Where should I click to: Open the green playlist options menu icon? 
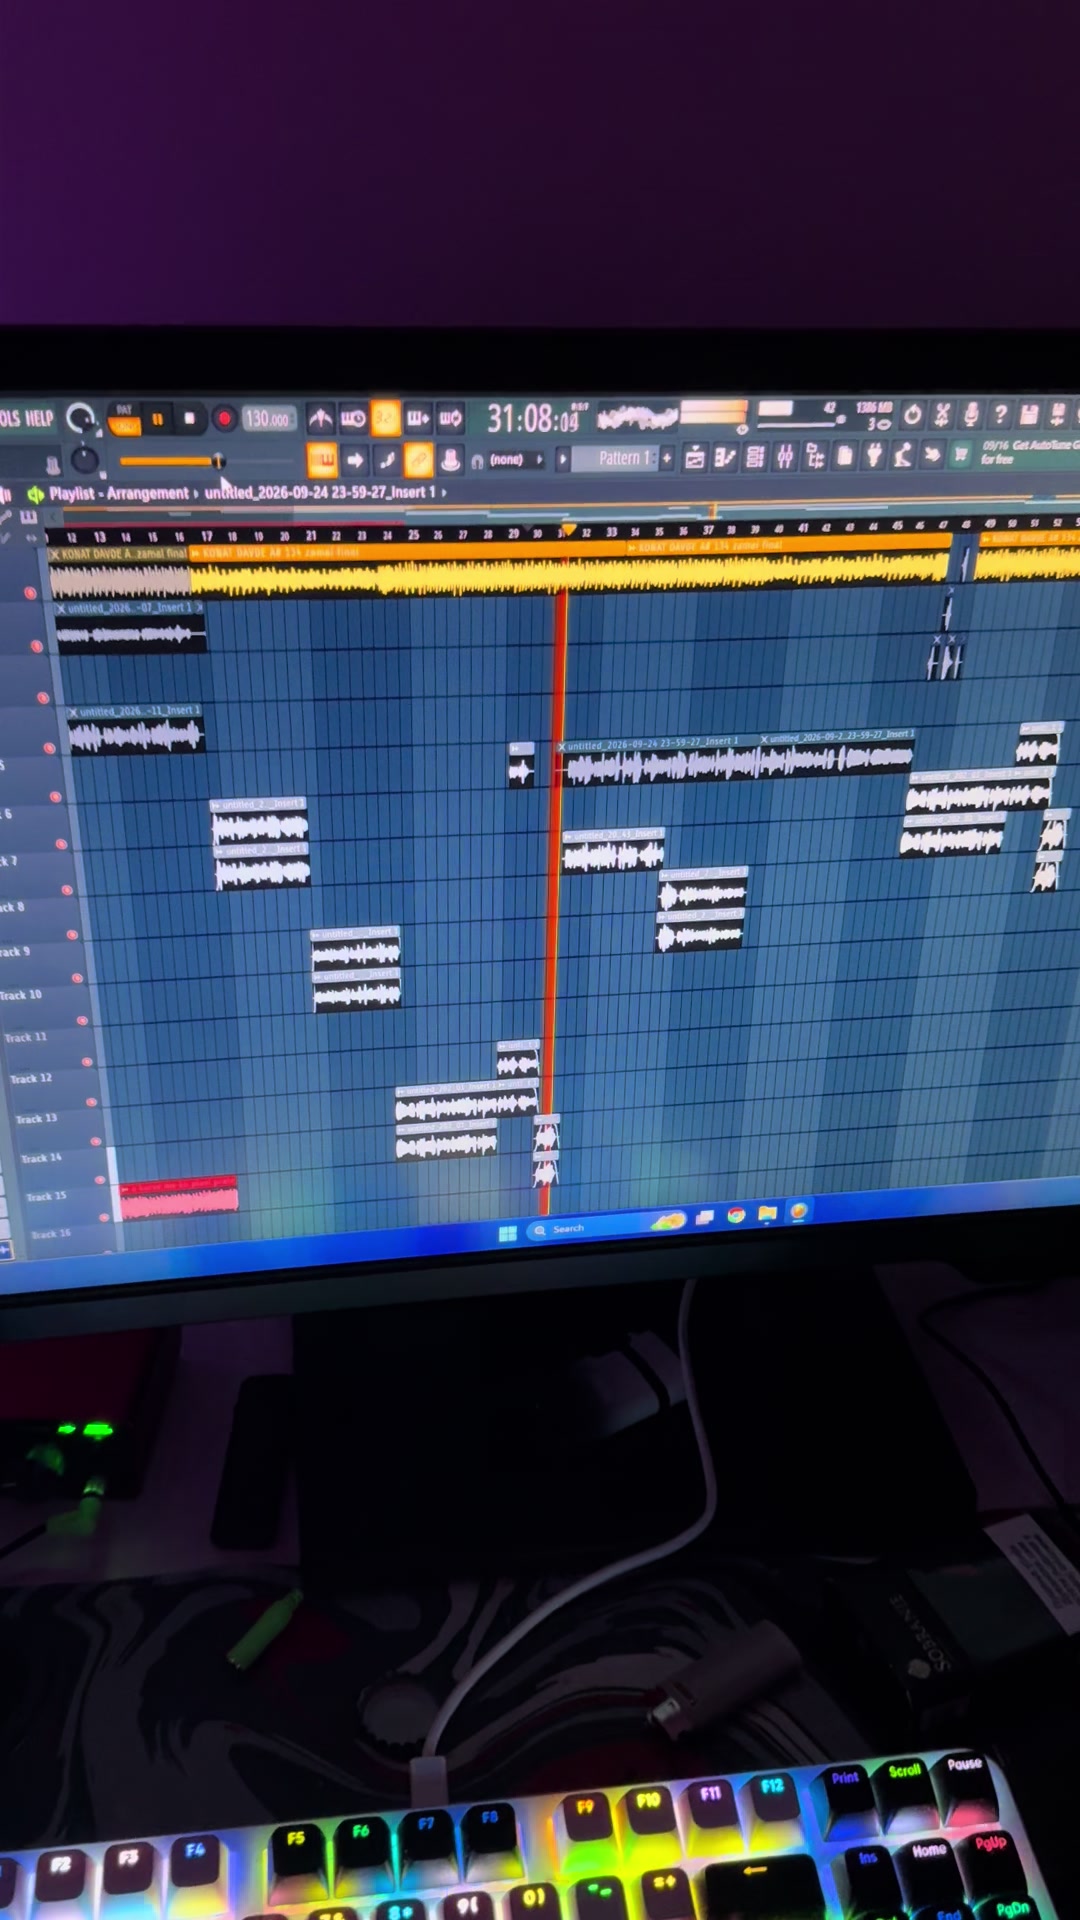click(x=35, y=494)
